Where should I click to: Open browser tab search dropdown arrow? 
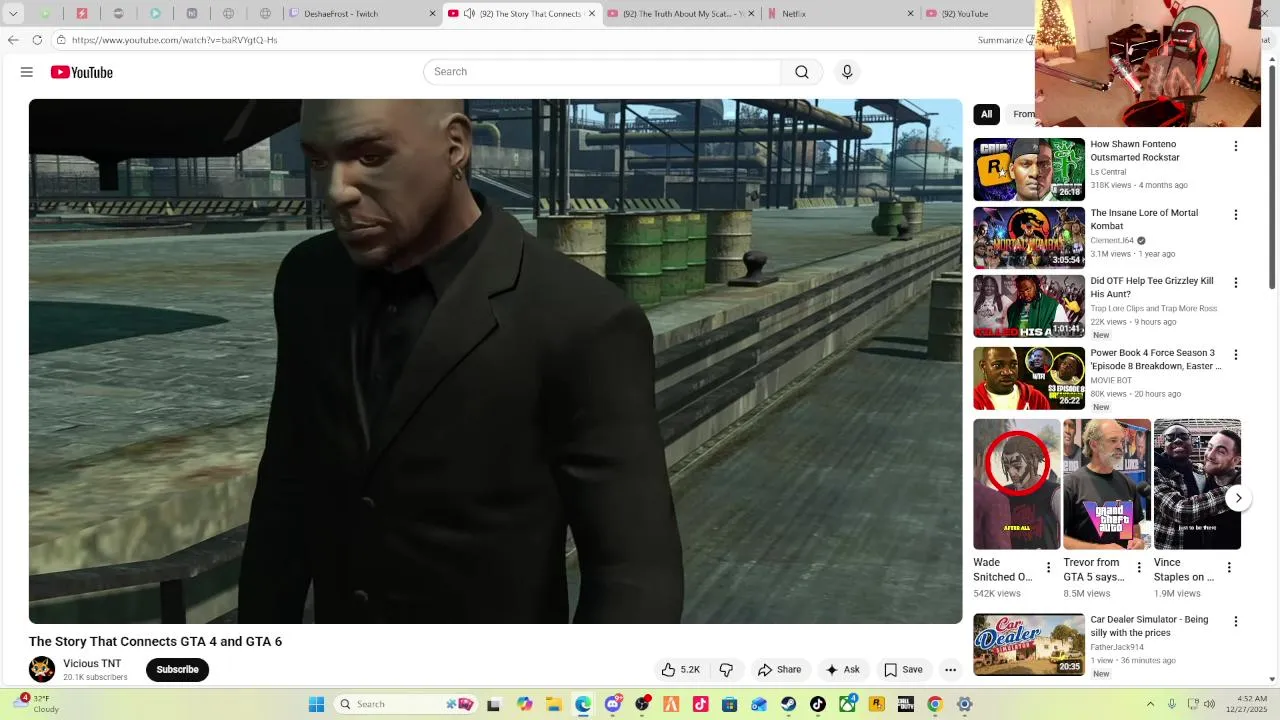[13, 14]
